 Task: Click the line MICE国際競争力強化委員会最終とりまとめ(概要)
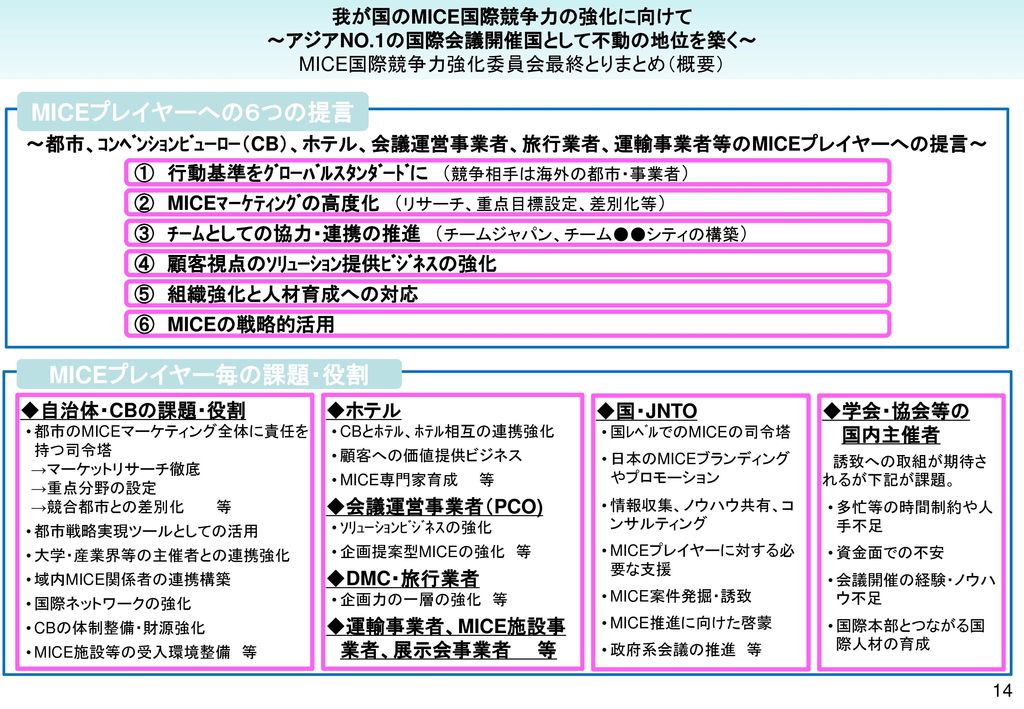(x=512, y=64)
